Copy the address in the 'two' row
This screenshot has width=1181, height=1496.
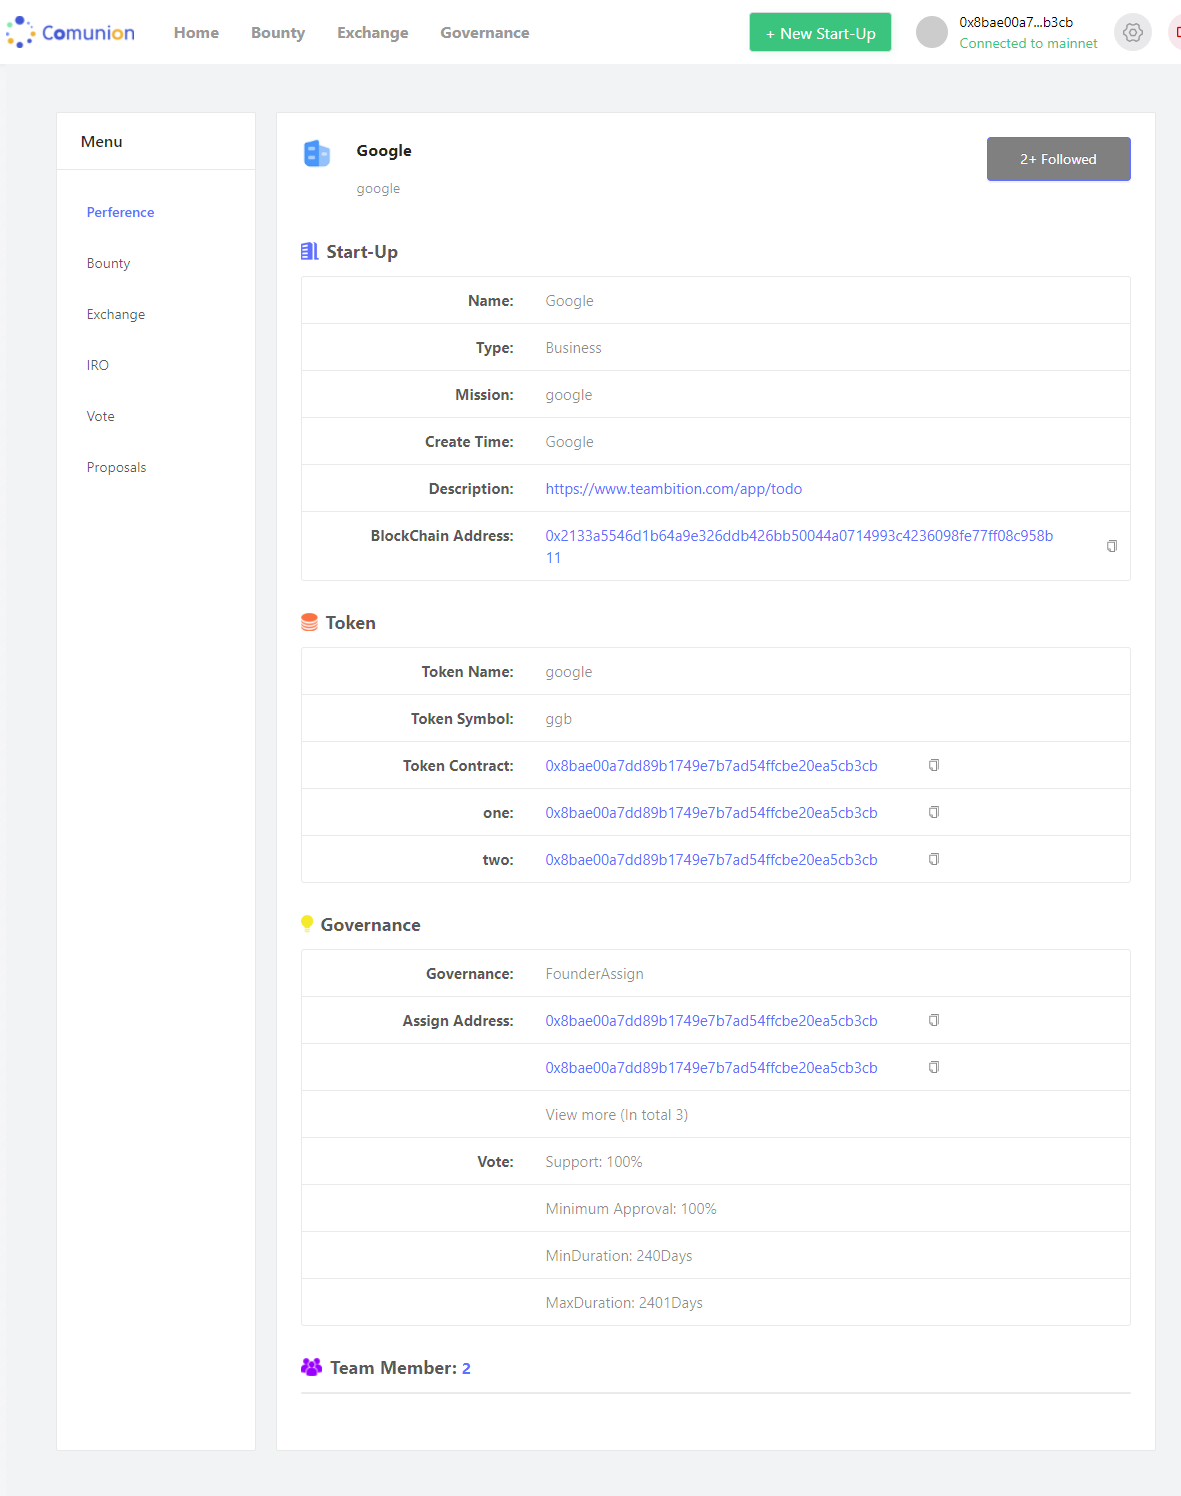click(x=934, y=859)
